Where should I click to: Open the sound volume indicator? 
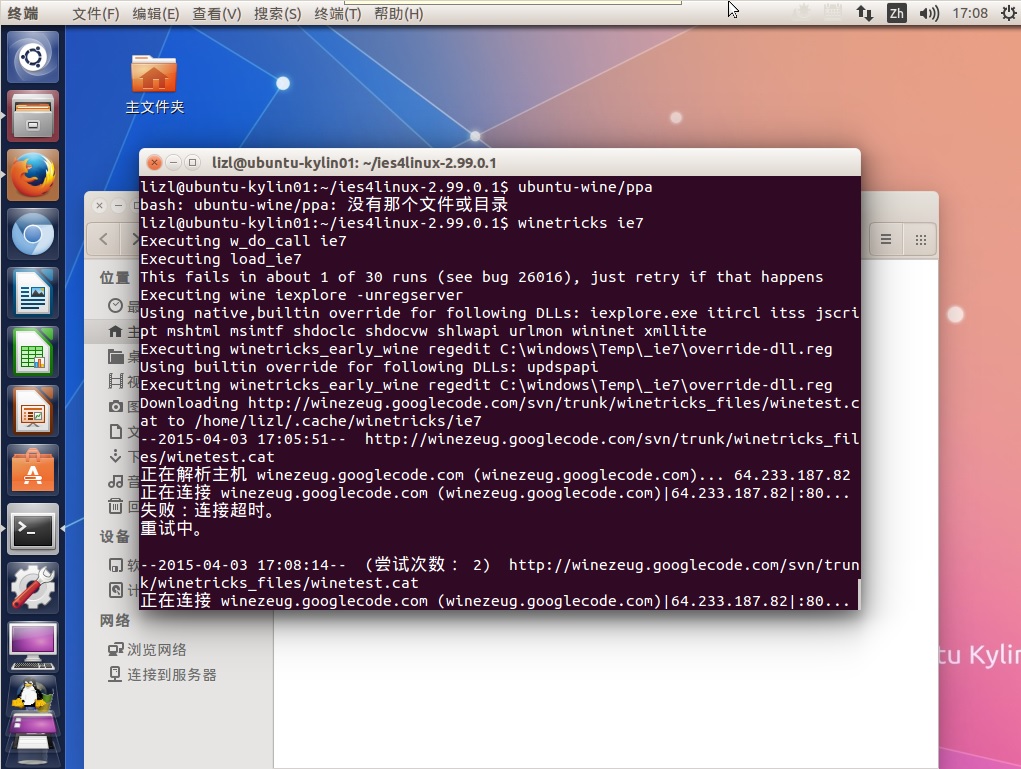pyautogui.click(x=929, y=13)
